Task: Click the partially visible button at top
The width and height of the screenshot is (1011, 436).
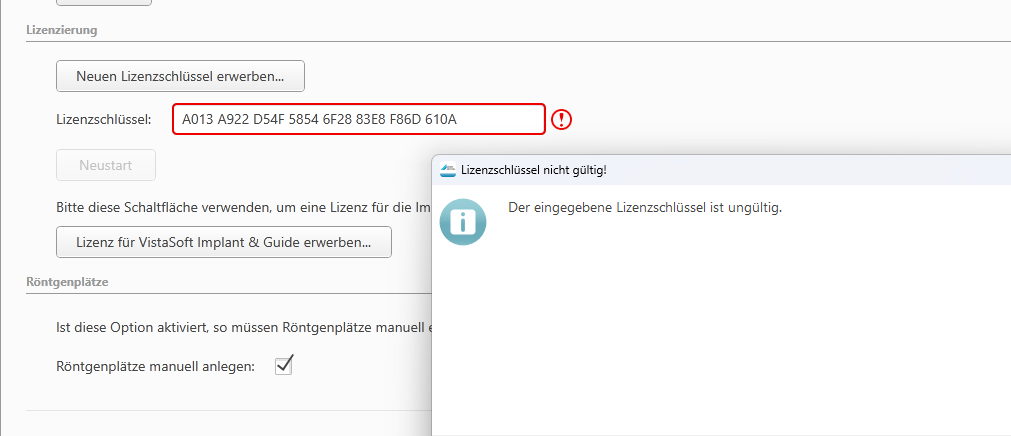Action: pos(103,2)
